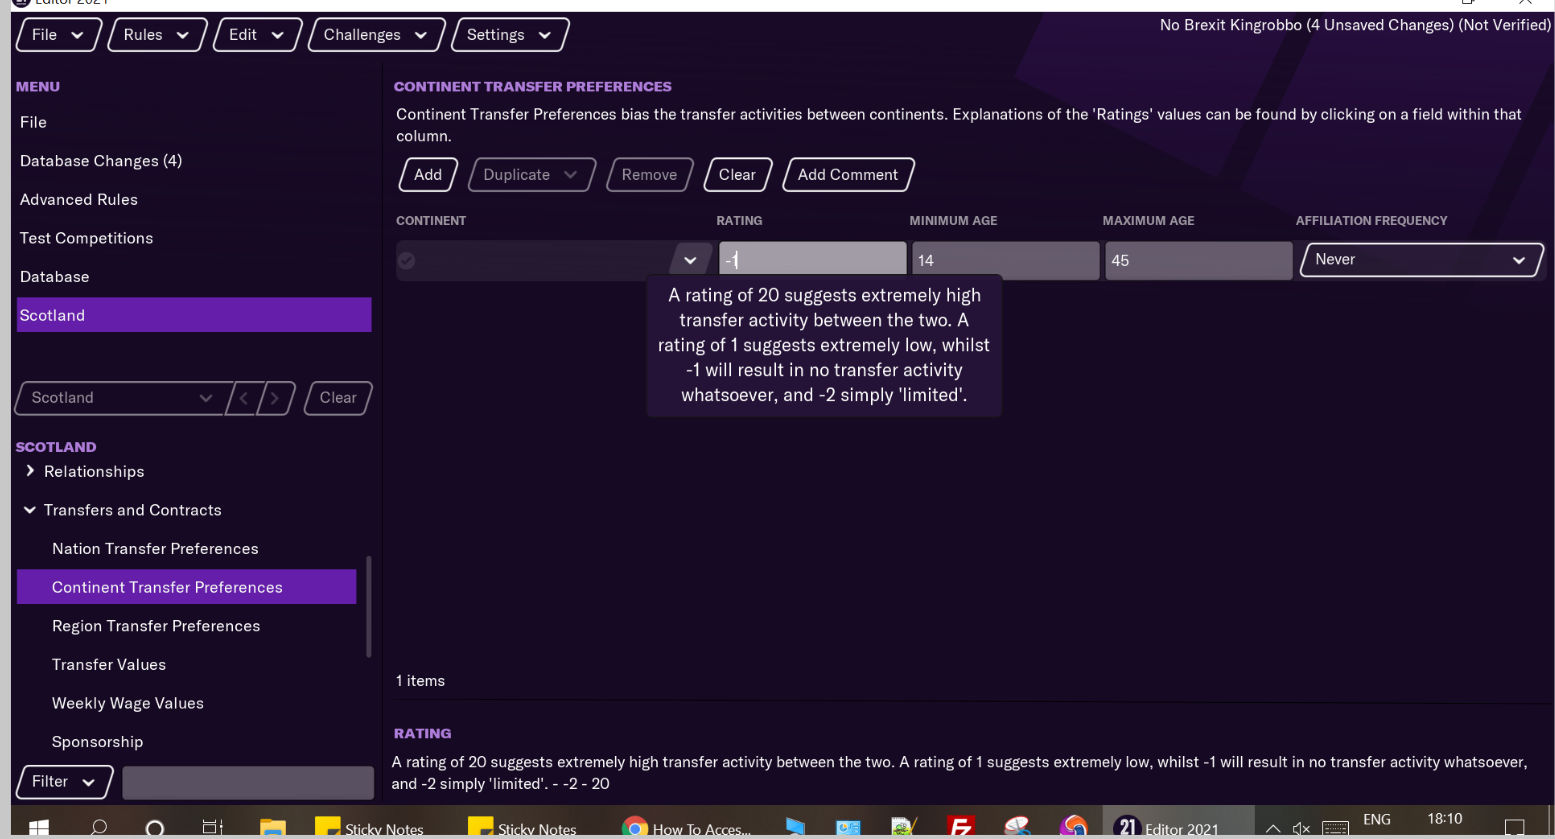Open the Task View taskbar icon
This screenshot has width=1555, height=839.
(212, 828)
